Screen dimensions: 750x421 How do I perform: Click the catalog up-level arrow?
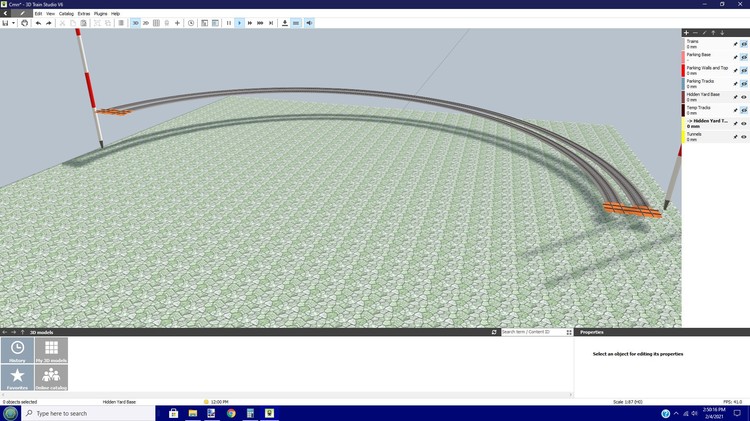[22, 332]
